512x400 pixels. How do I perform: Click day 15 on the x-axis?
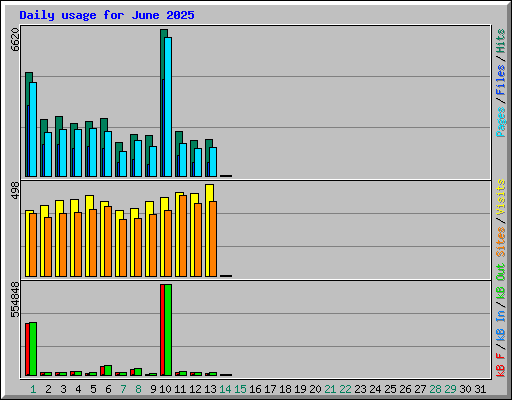coord(240,389)
